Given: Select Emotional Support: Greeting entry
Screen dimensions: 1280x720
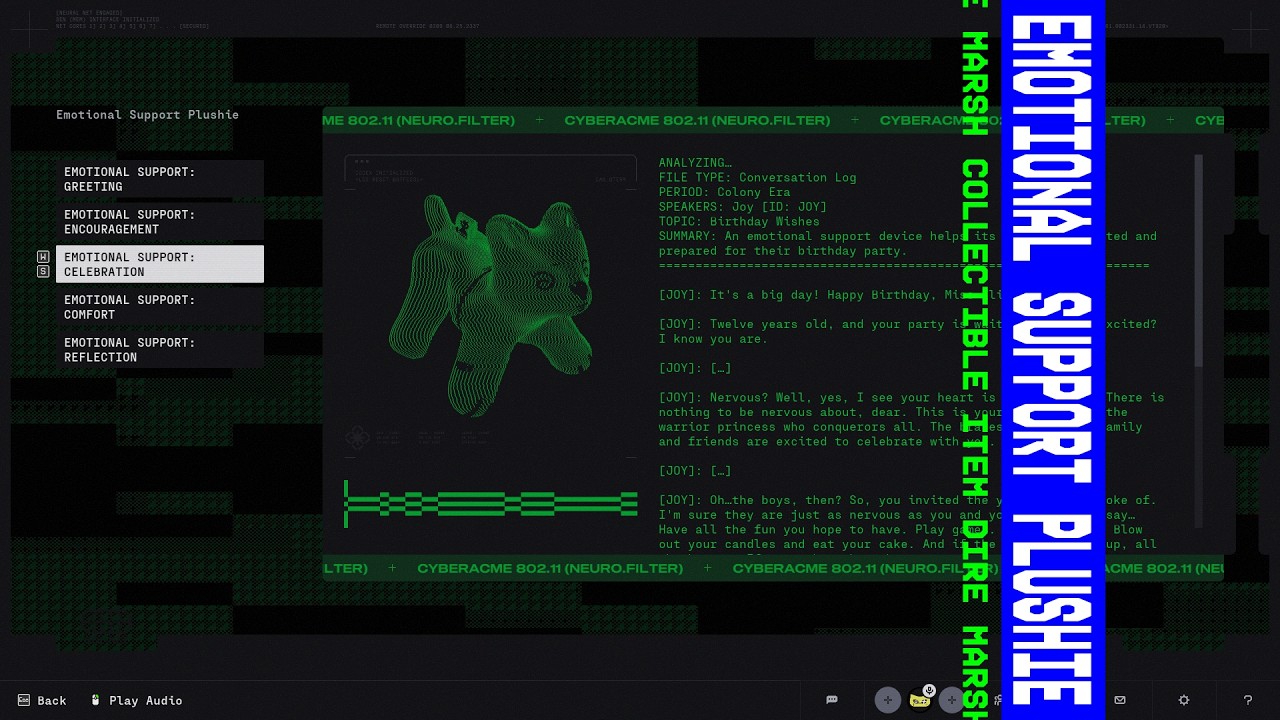Looking at the screenshot, I should tap(160, 179).
